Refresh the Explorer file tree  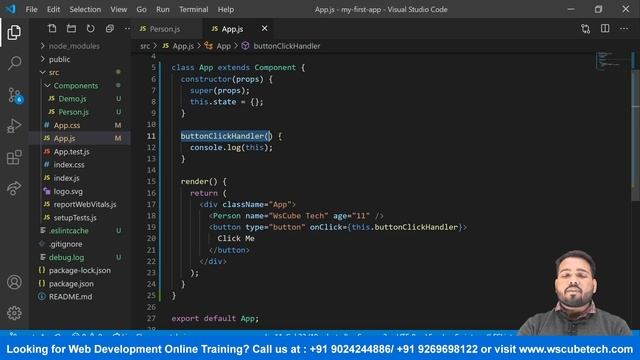click(x=90, y=29)
